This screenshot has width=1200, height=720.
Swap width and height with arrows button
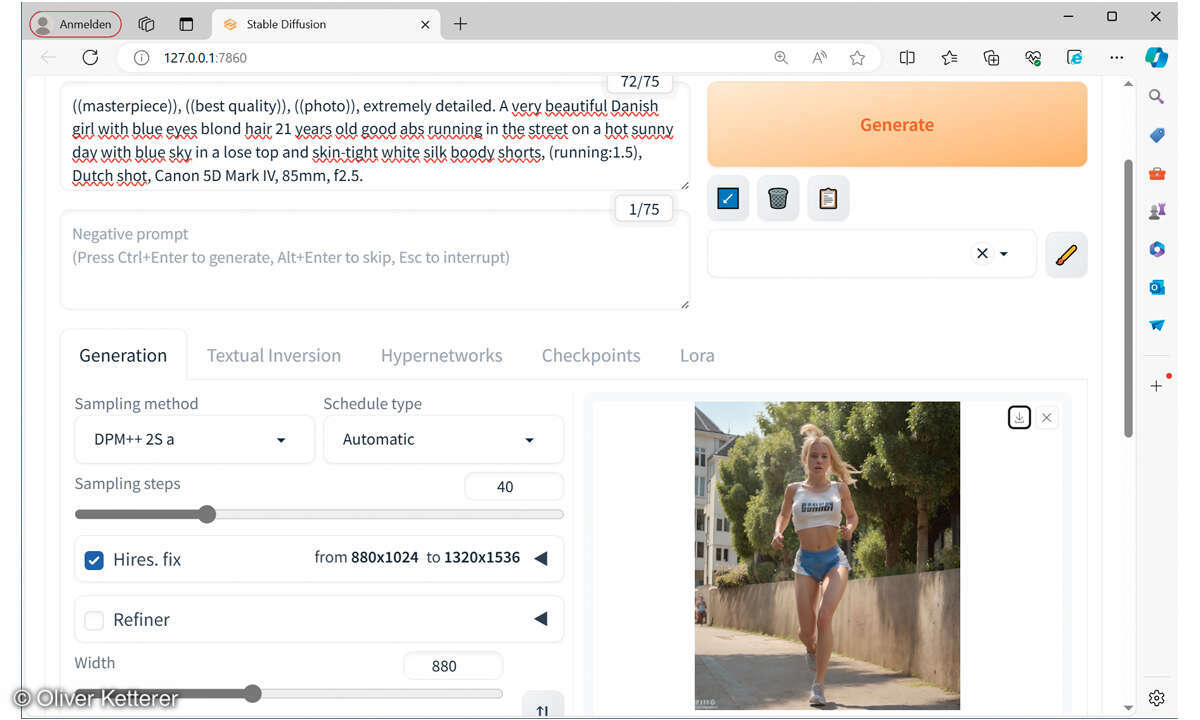(542, 707)
